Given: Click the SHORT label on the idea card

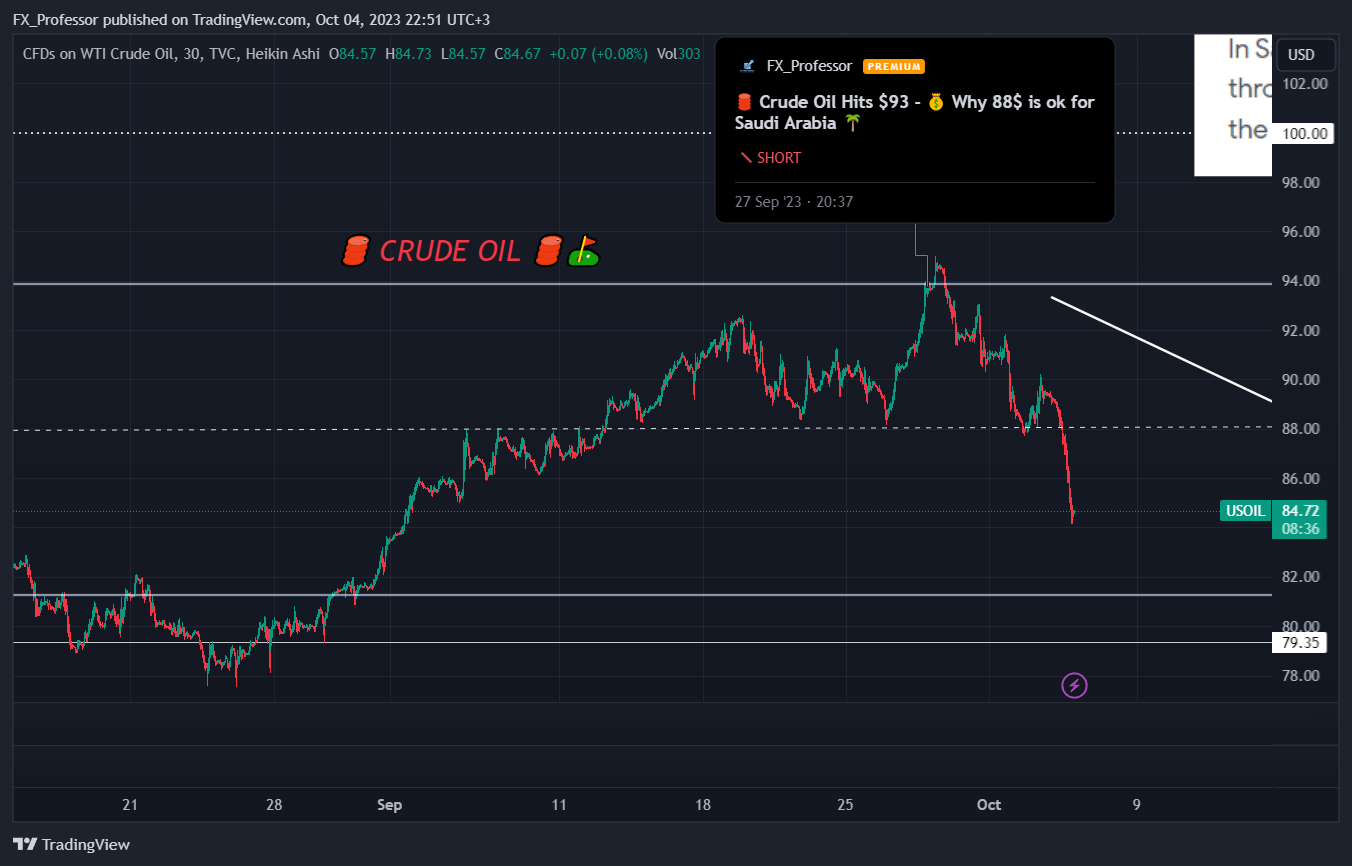Looking at the screenshot, I should pyautogui.click(x=770, y=158).
